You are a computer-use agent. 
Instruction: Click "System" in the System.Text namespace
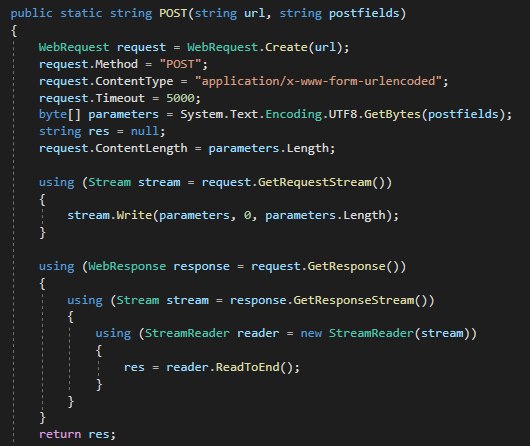pos(201,115)
